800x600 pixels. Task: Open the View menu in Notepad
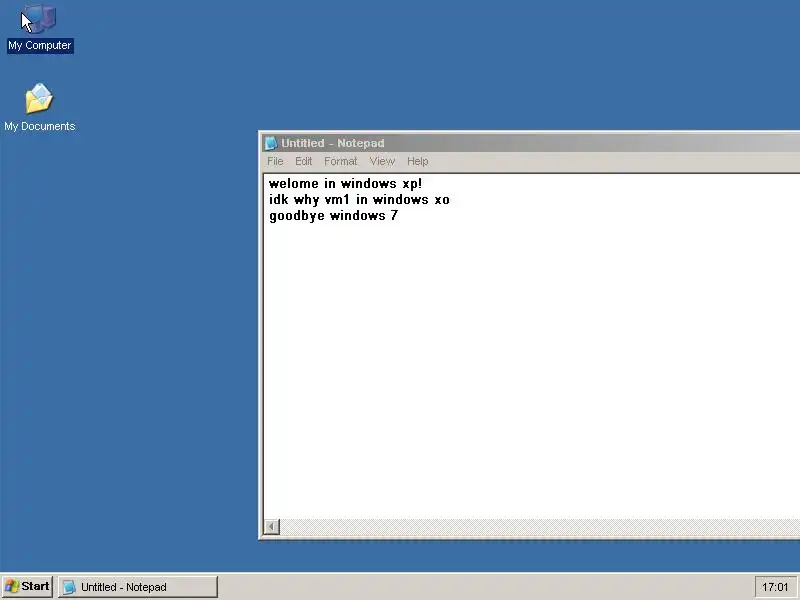click(382, 161)
